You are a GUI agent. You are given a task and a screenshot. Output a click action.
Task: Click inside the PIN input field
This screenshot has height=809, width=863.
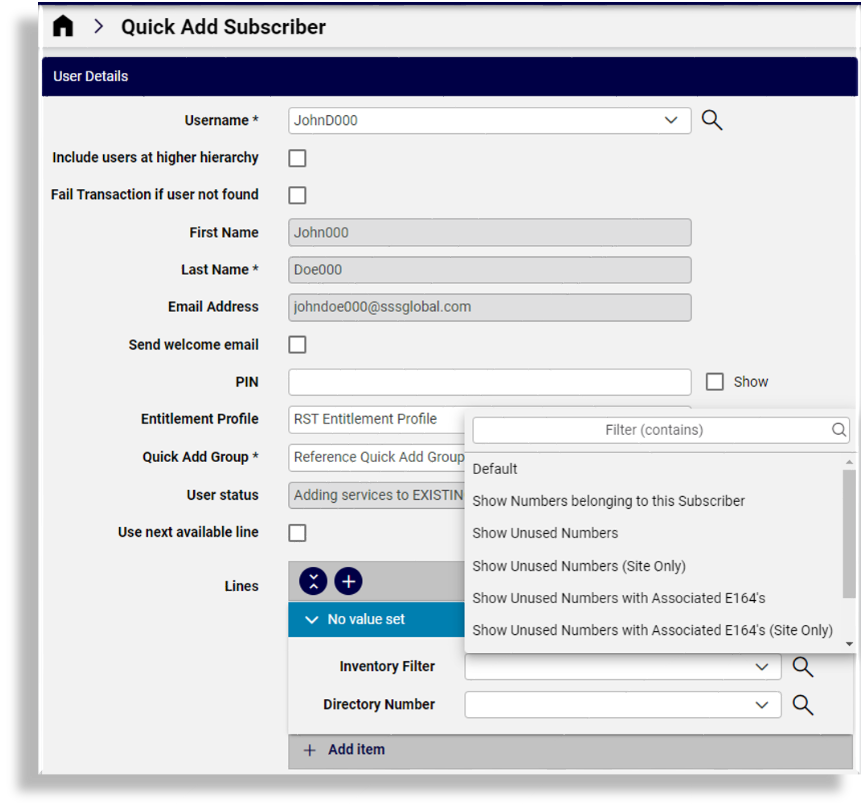coord(489,382)
